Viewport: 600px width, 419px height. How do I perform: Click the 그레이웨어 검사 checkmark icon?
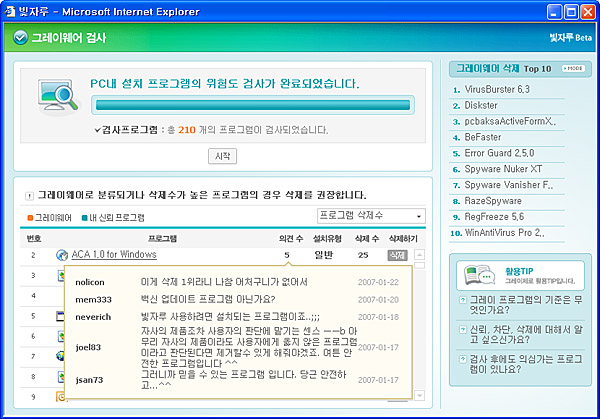click(x=20, y=37)
